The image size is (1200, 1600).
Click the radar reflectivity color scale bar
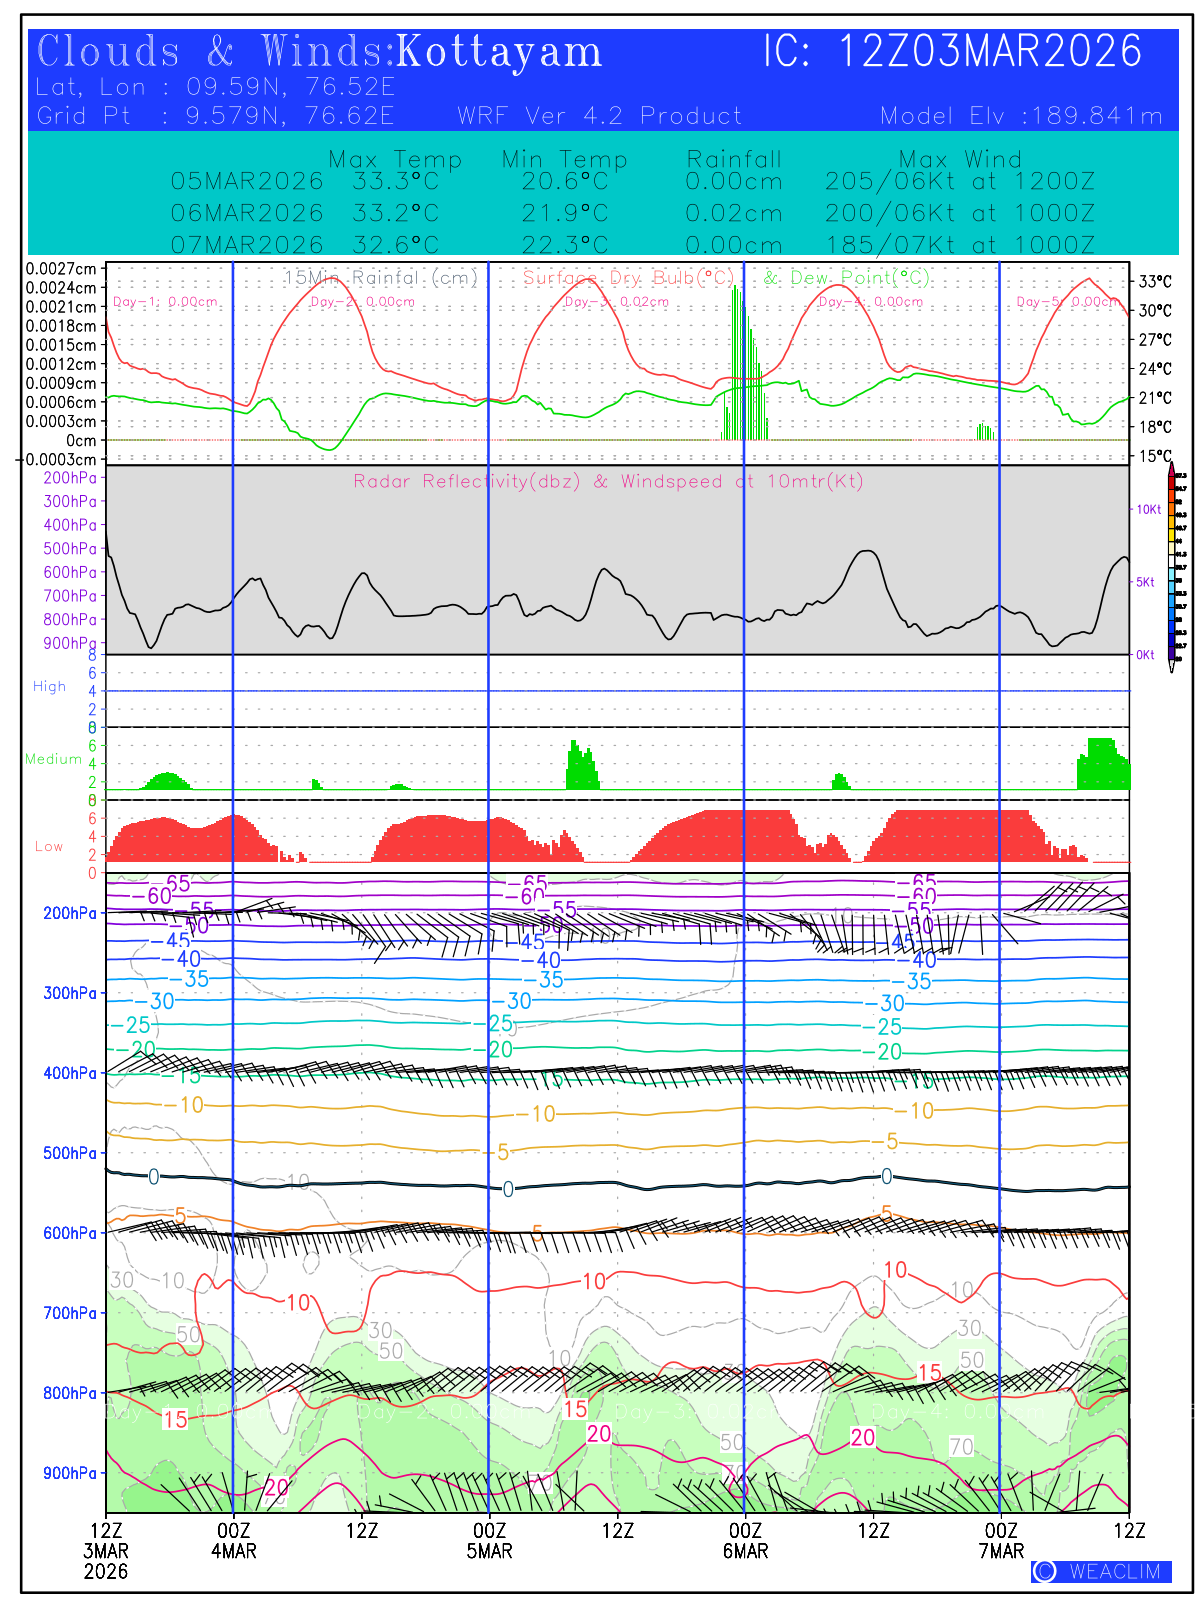point(1171,570)
